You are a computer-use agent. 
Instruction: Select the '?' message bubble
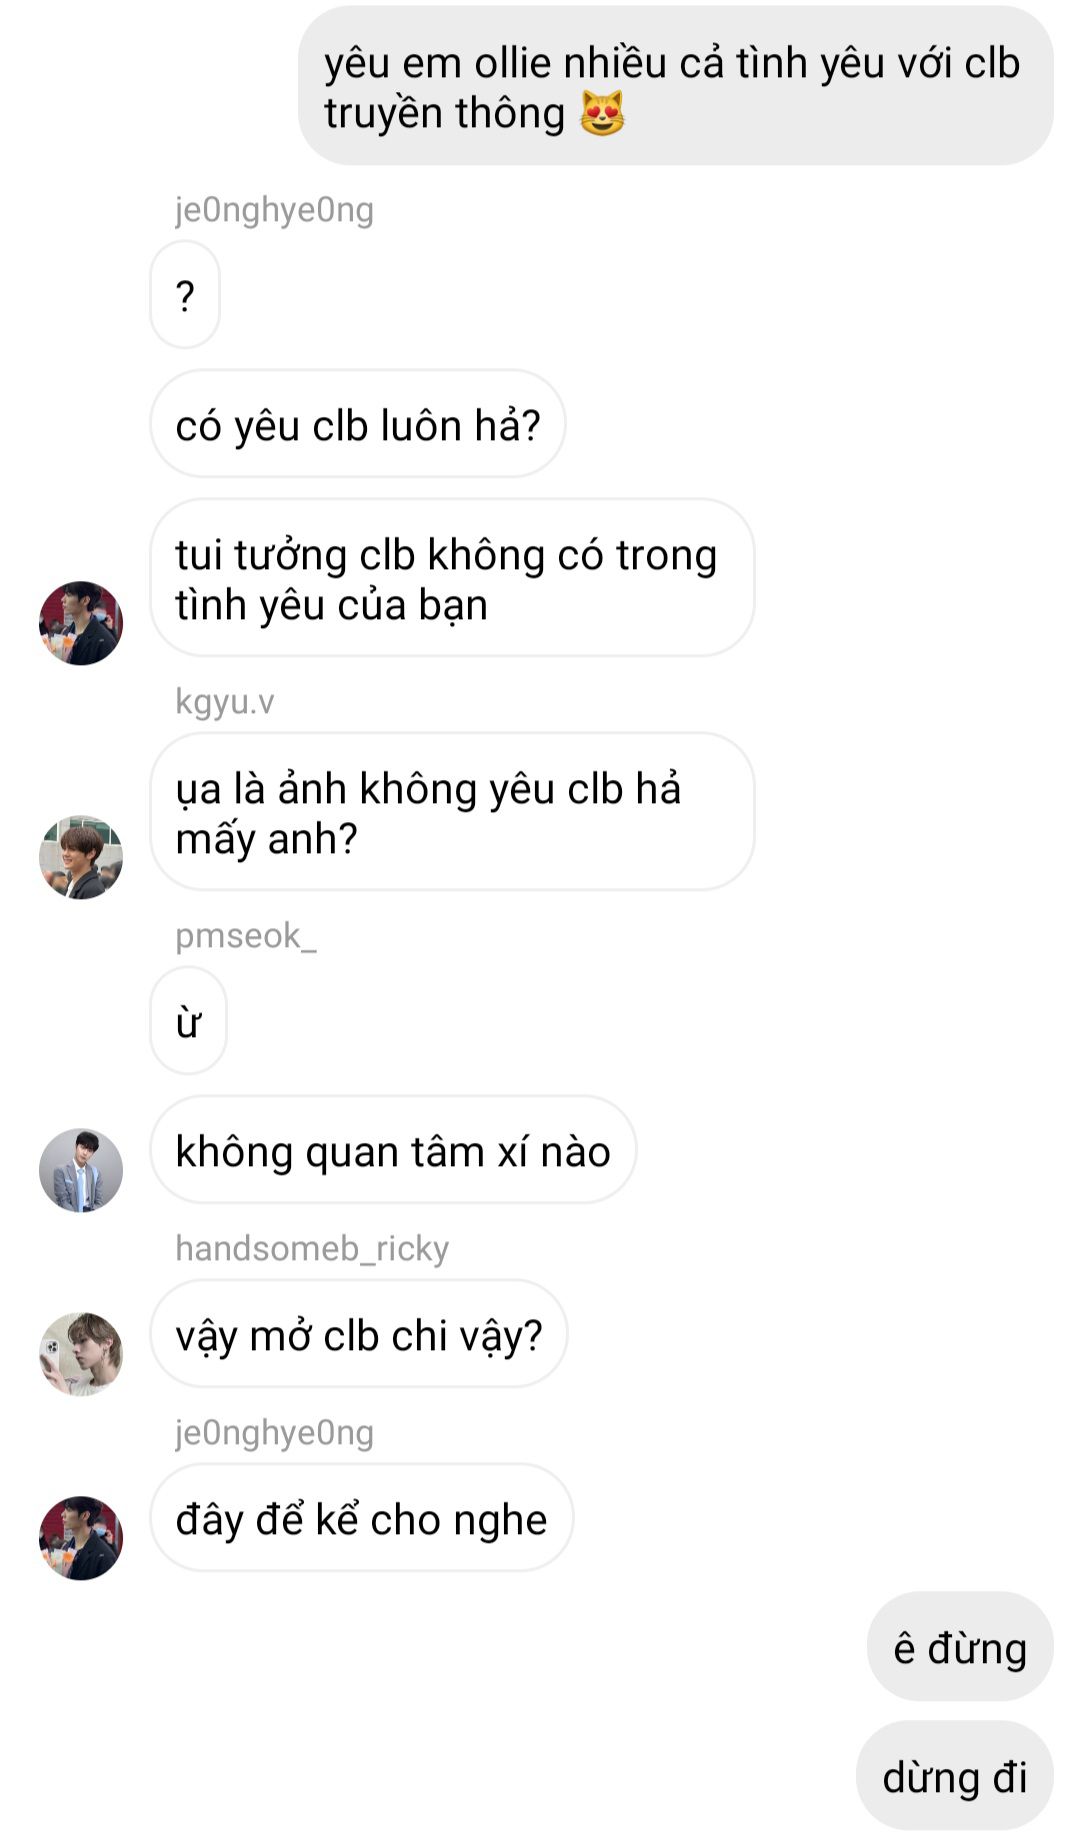point(185,295)
